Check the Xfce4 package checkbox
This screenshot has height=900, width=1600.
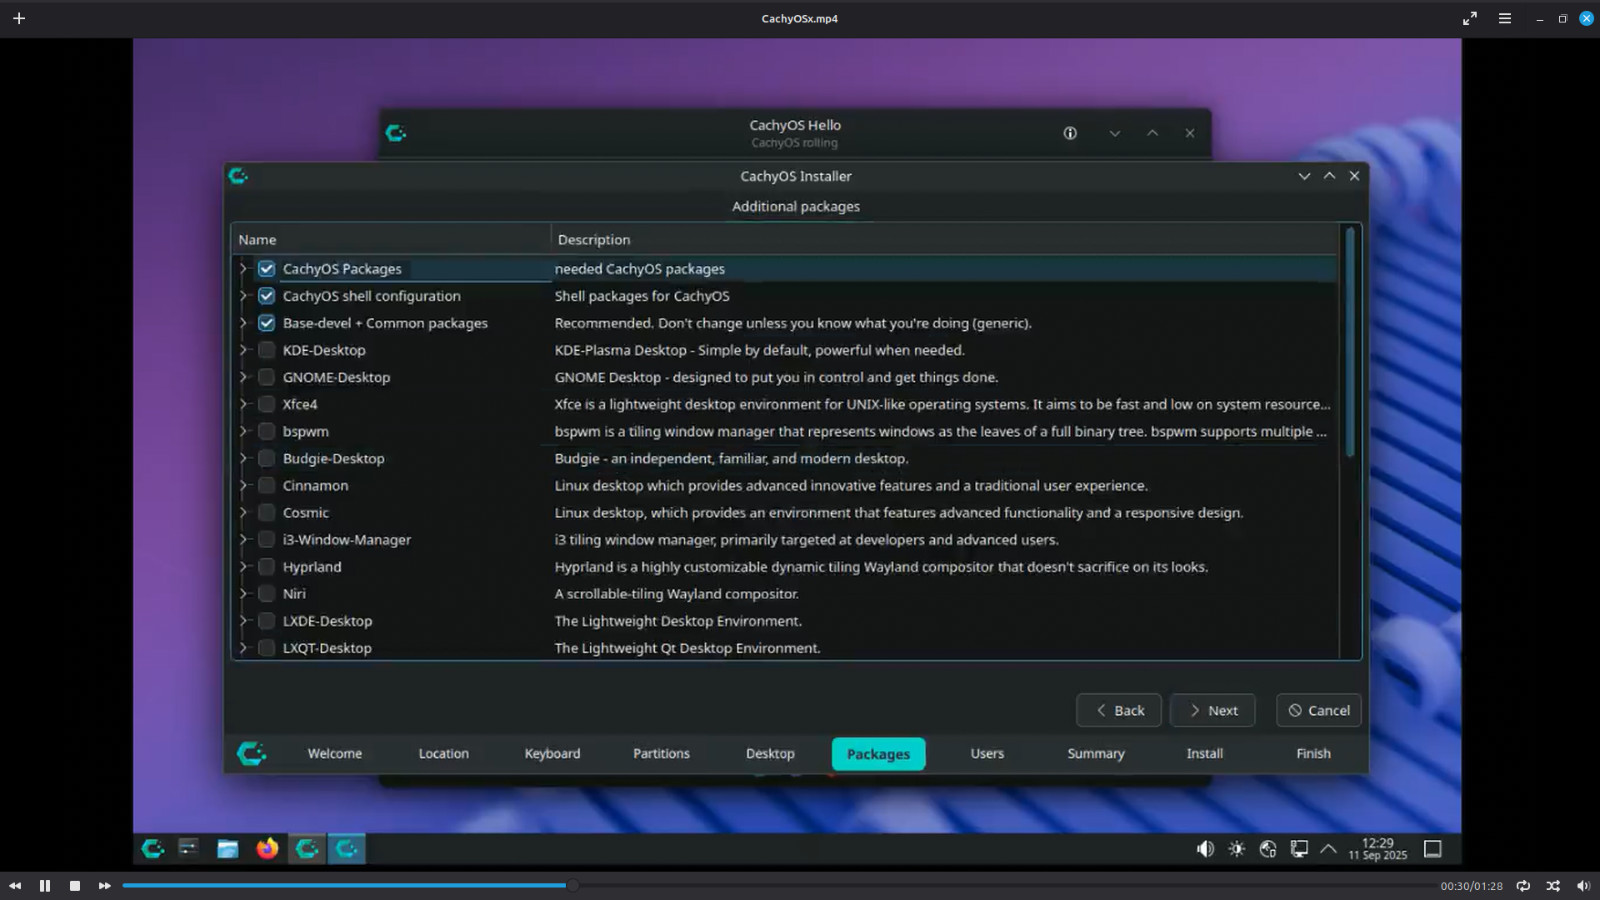point(266,404)
